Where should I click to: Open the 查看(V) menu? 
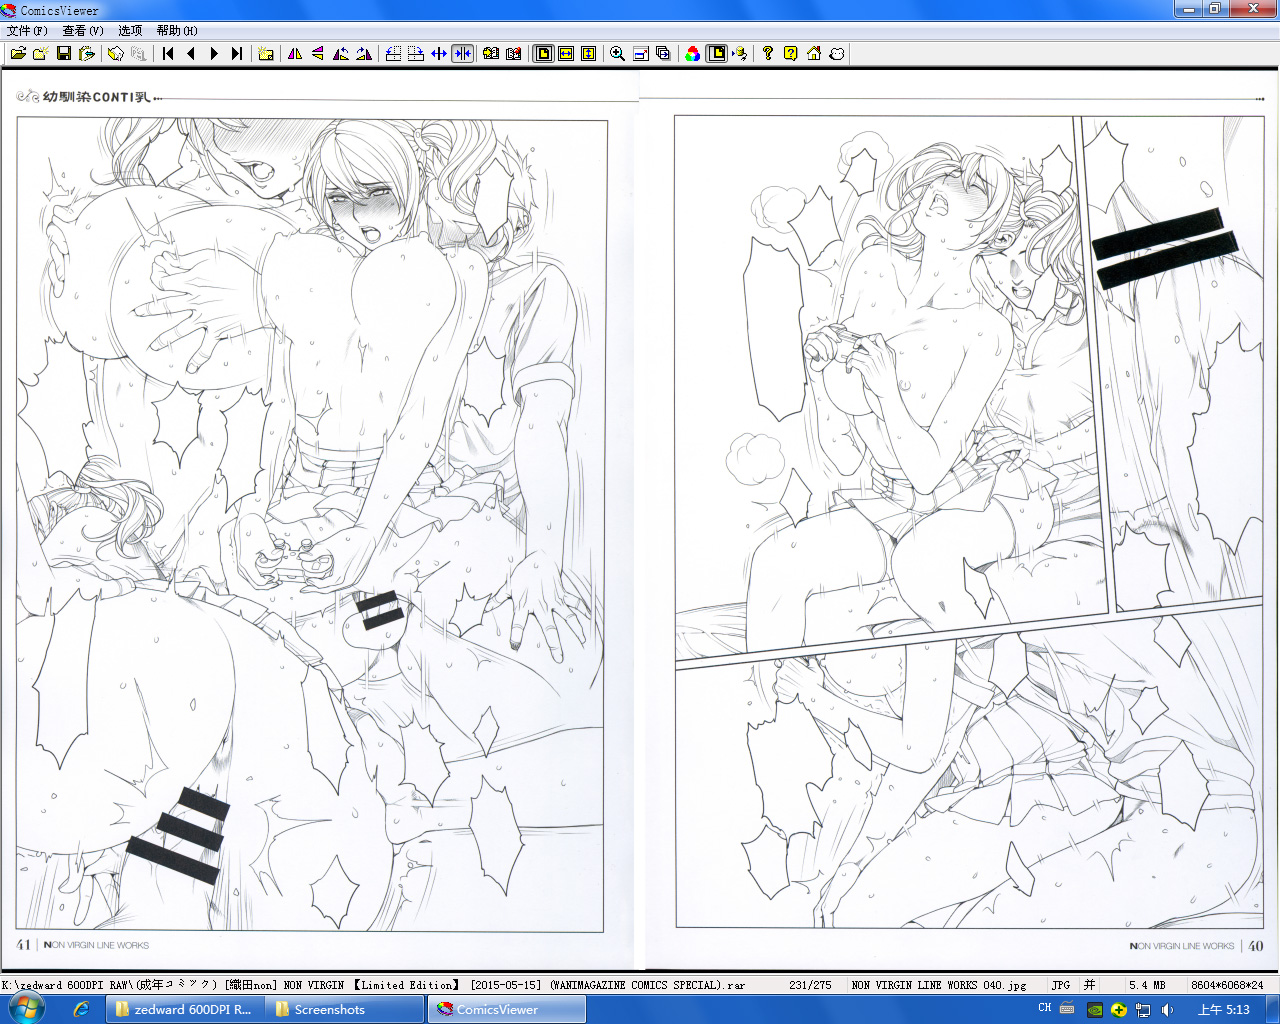tap(83, 30)
